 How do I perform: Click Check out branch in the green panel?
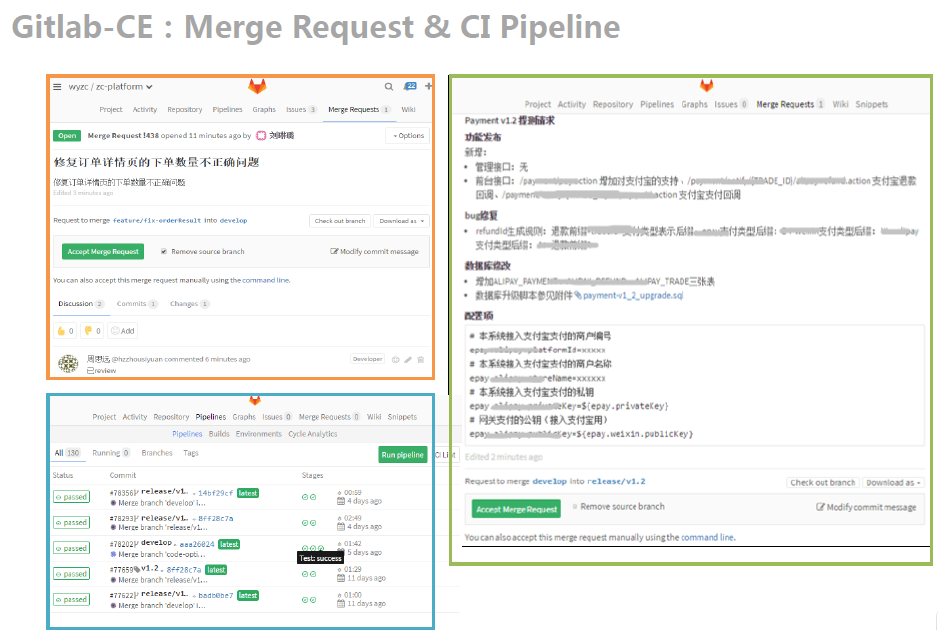coord(823,483)
